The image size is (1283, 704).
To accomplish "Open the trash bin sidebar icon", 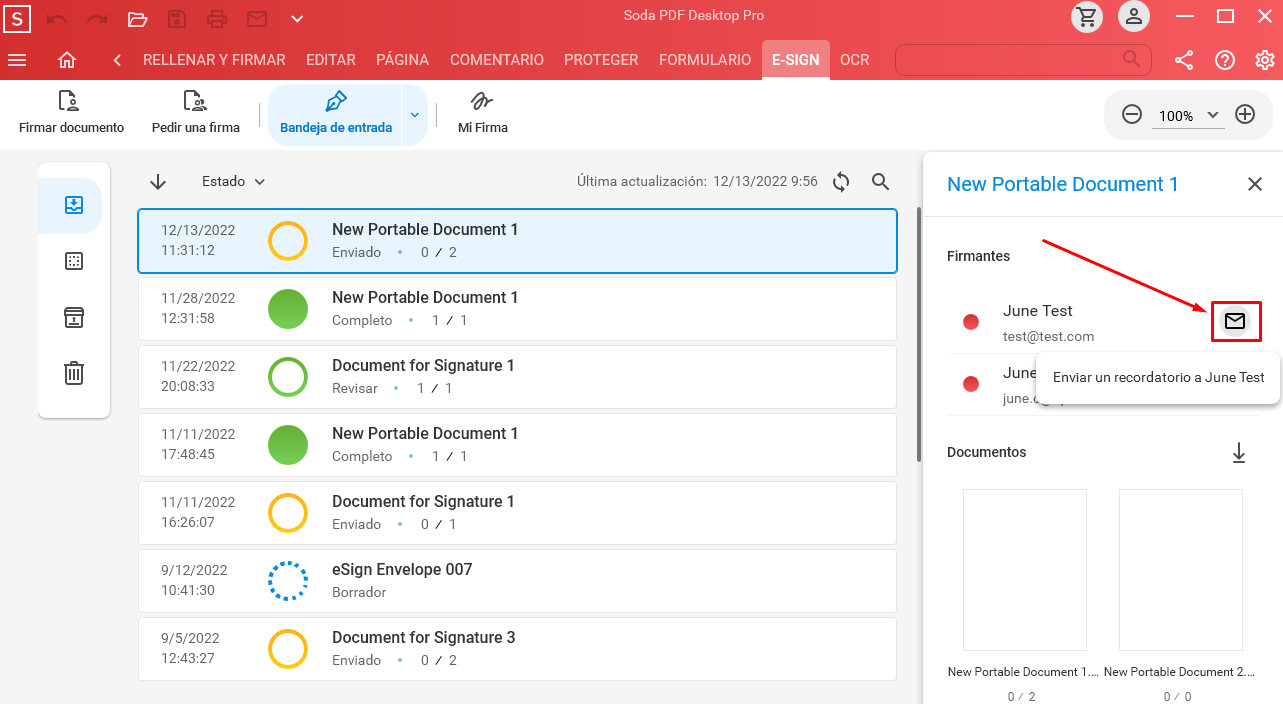I will (74, 373).
